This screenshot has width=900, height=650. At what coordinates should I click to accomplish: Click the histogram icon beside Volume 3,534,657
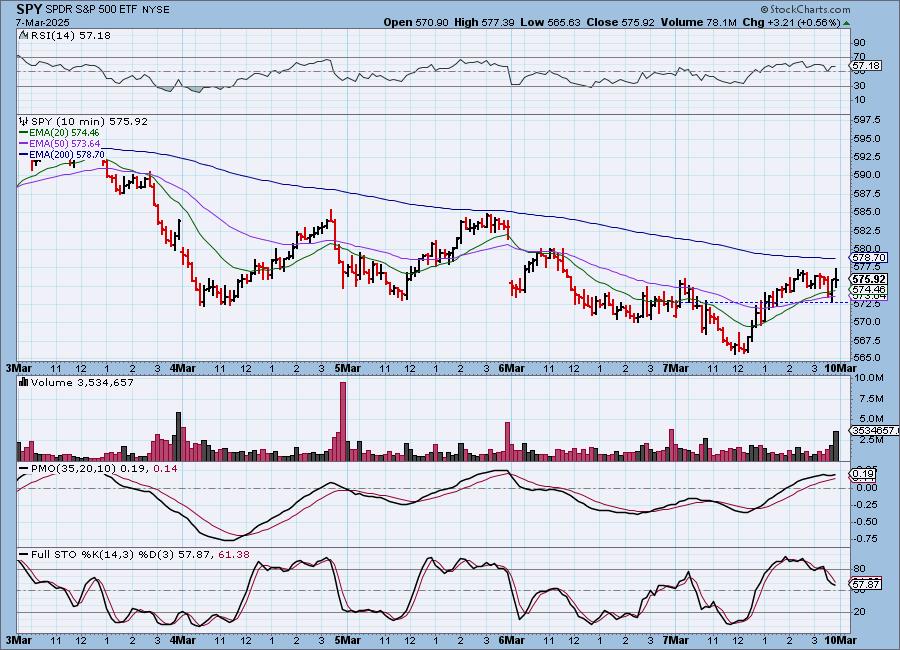[x=24, y=382]
